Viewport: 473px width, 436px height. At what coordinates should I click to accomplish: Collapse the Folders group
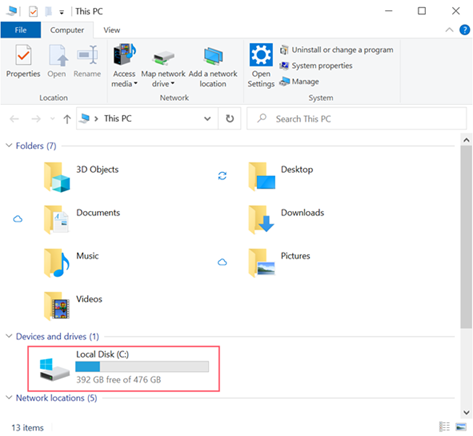tap(9, 146)
